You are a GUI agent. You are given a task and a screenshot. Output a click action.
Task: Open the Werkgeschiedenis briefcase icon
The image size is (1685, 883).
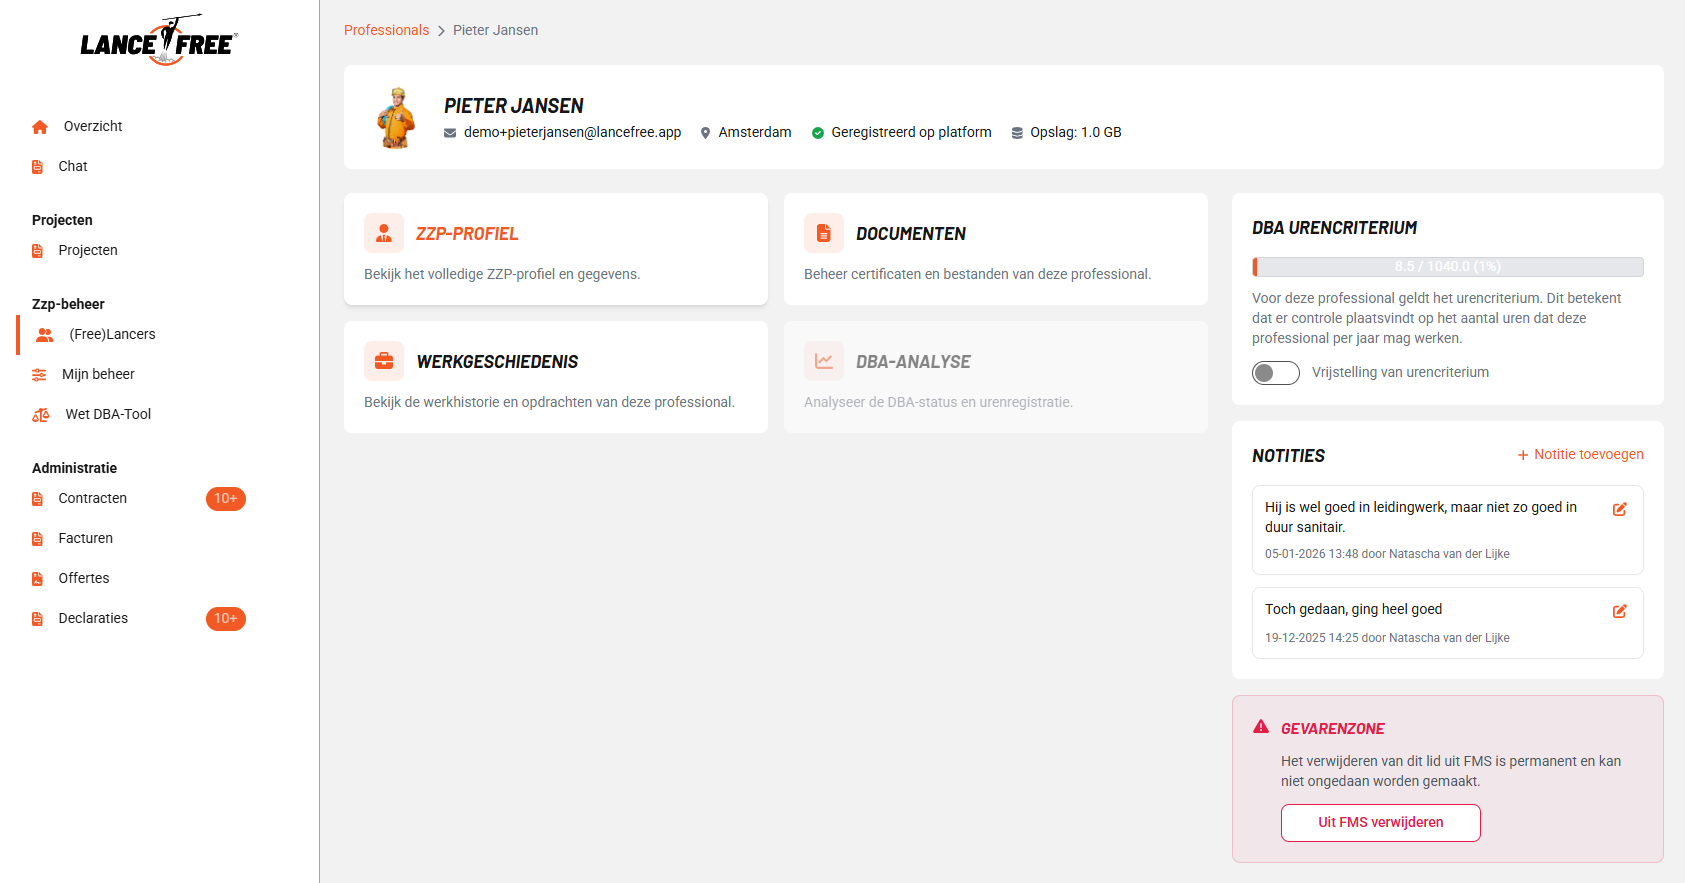384,361
